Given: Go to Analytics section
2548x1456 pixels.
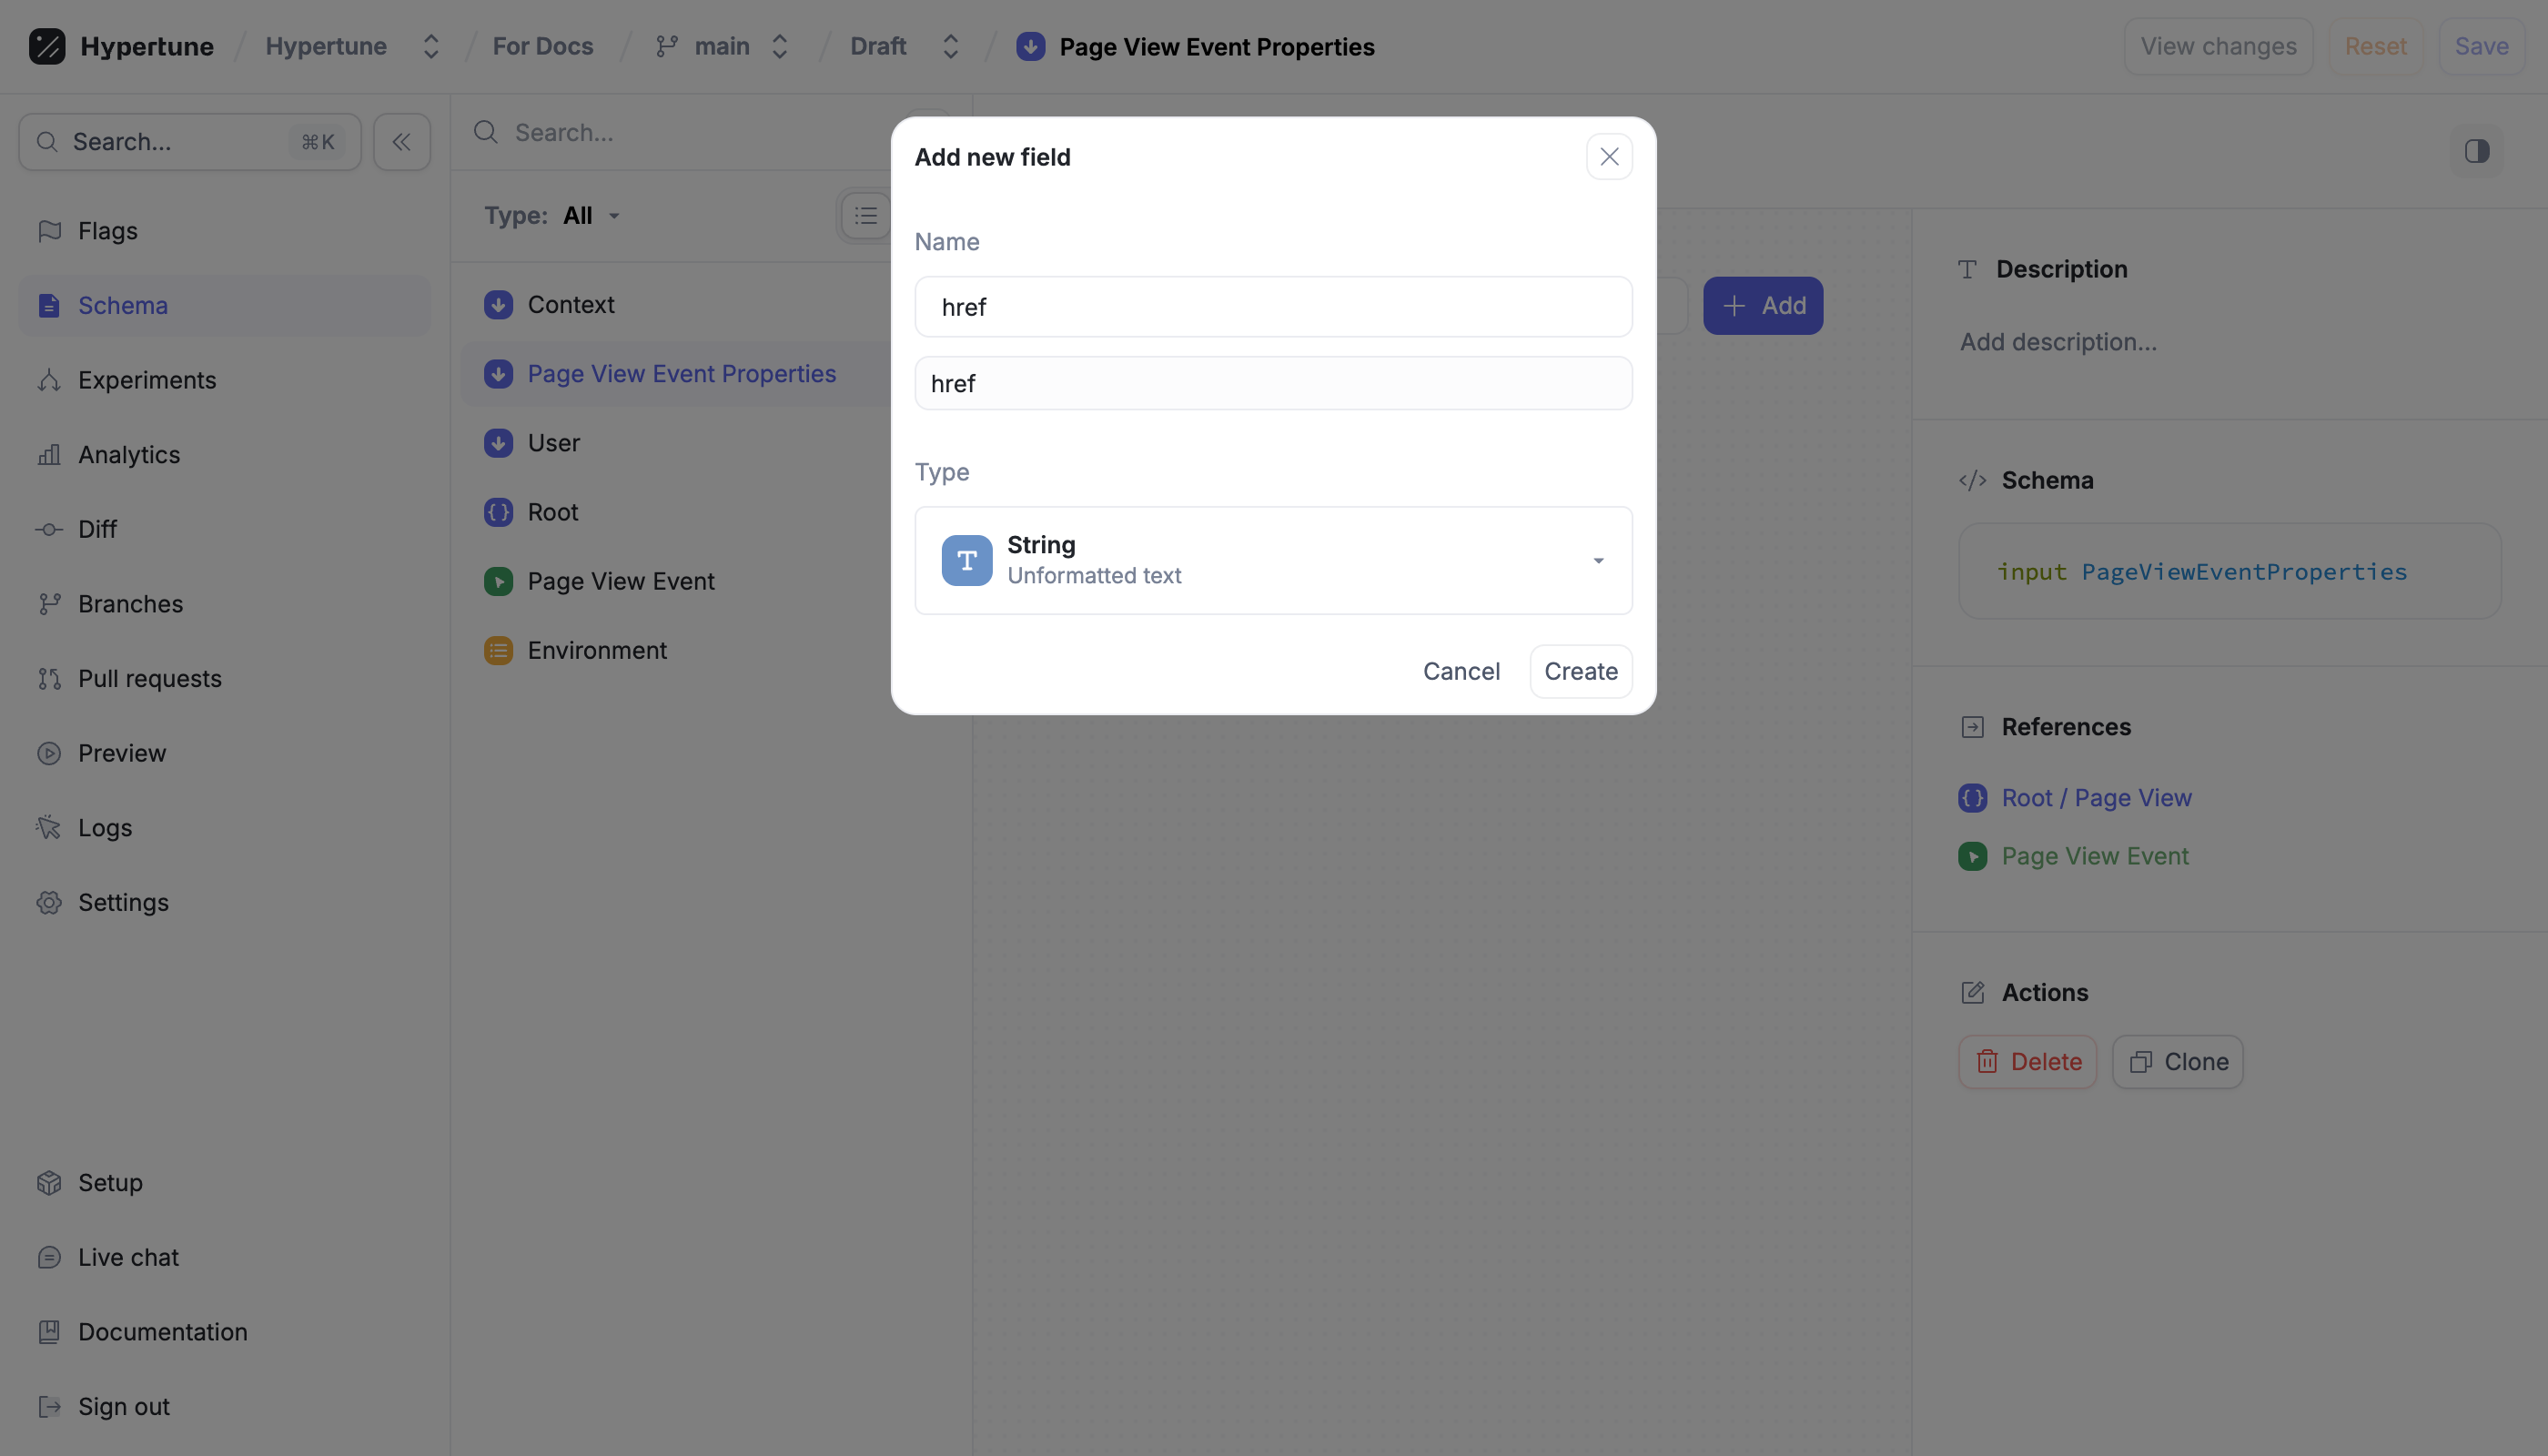Looking at the screenshot, I should pyautogui.click(x=129, y=455).
